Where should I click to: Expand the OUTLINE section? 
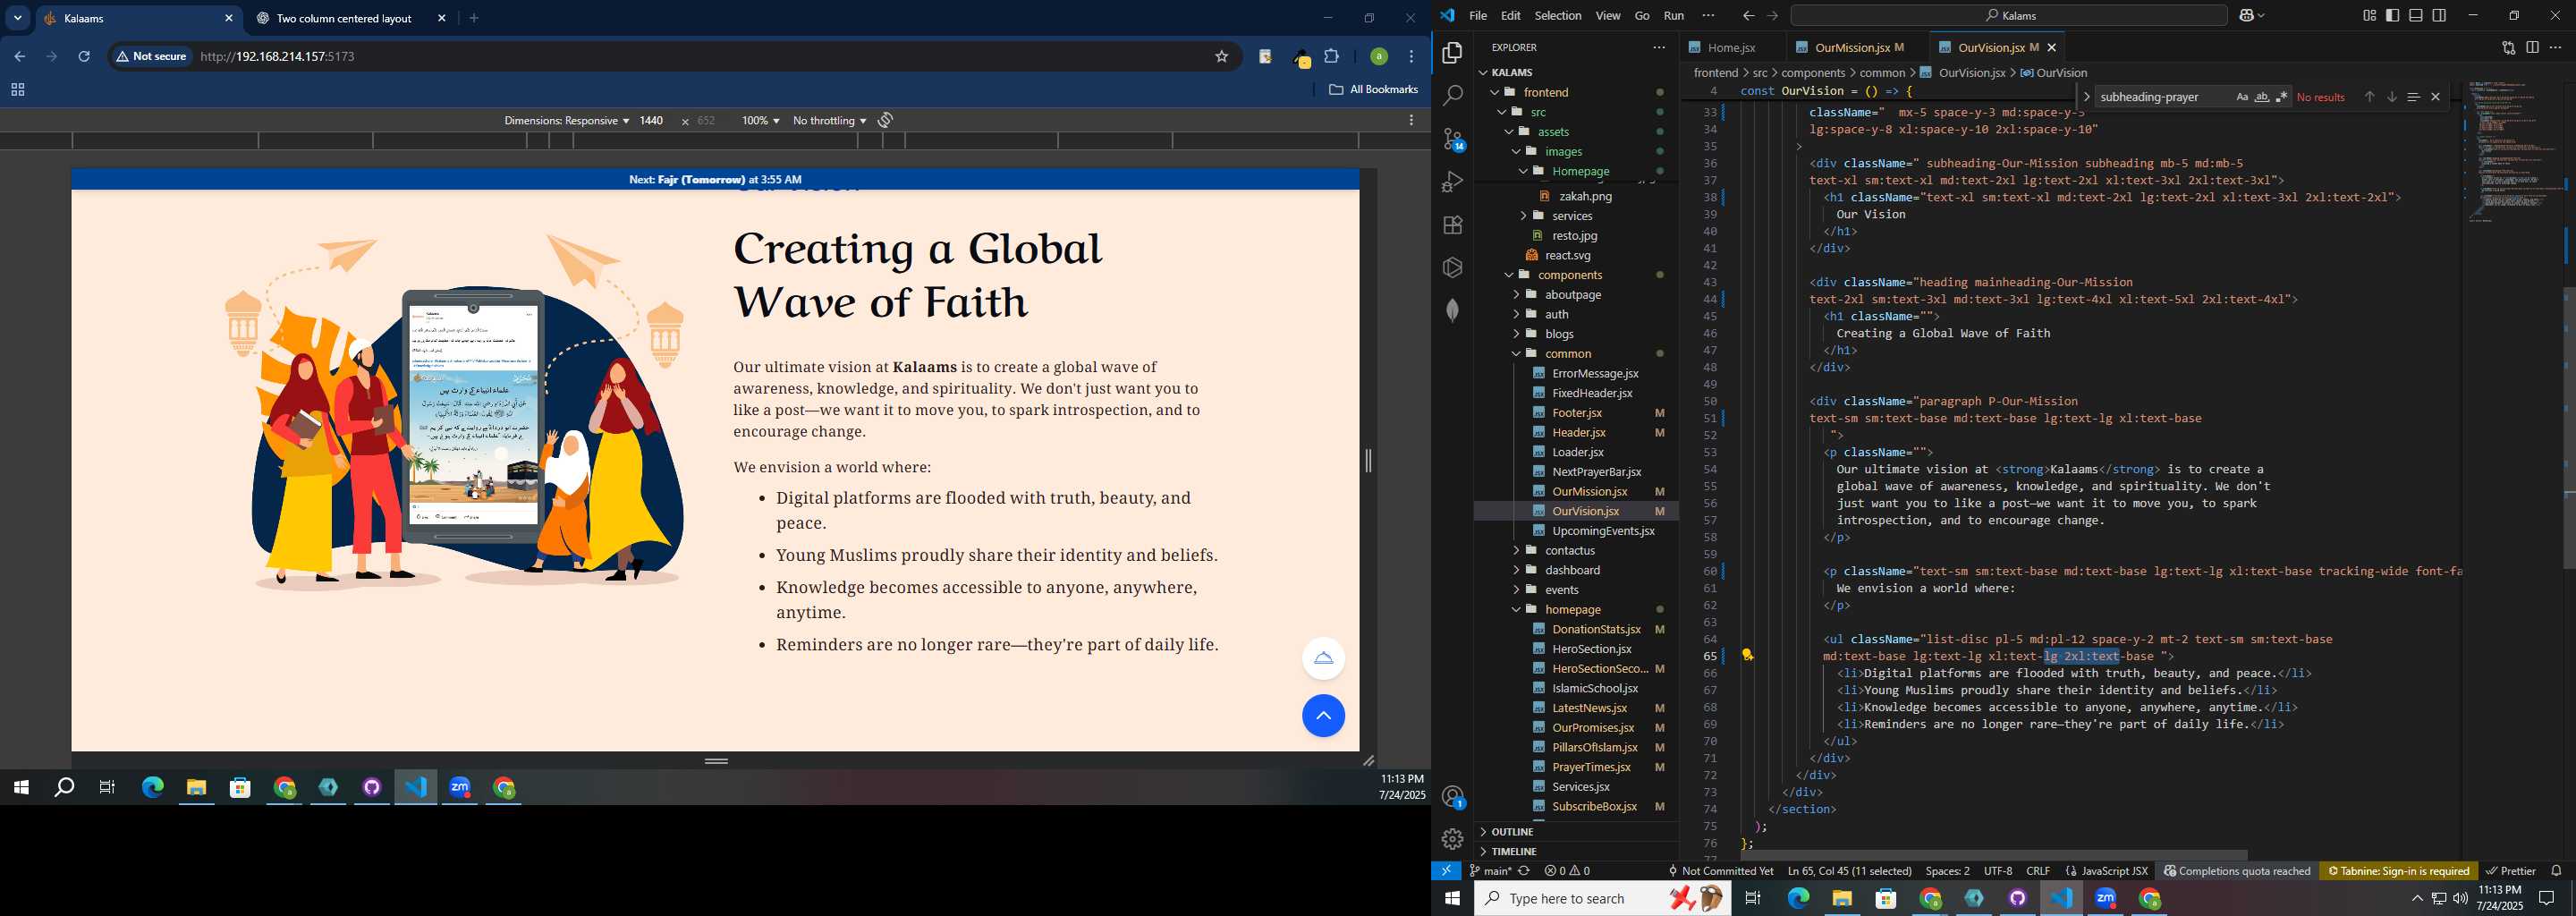tap(1577, 831)
